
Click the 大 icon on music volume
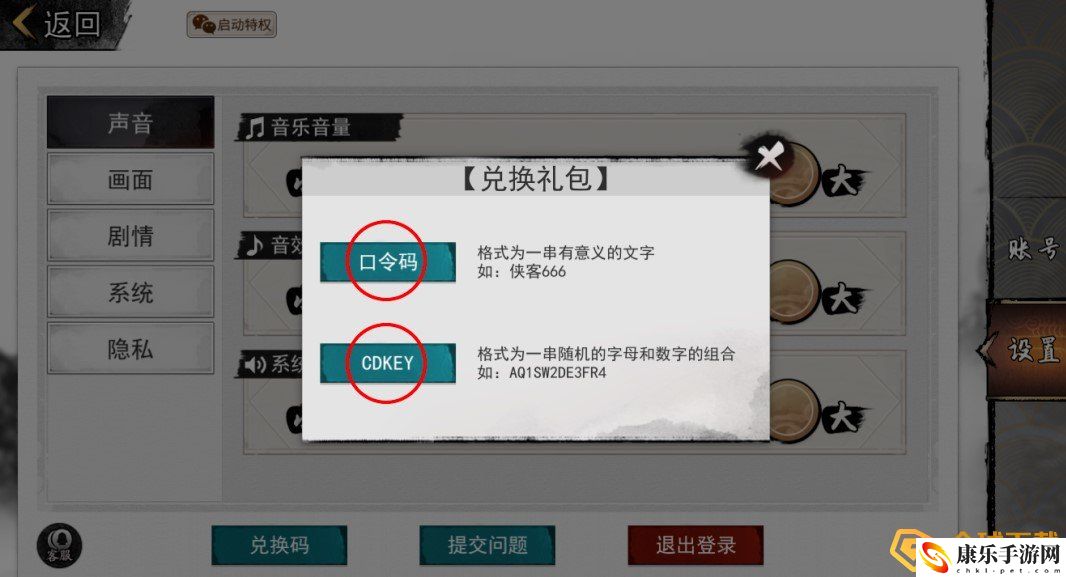tap(843, 181)
